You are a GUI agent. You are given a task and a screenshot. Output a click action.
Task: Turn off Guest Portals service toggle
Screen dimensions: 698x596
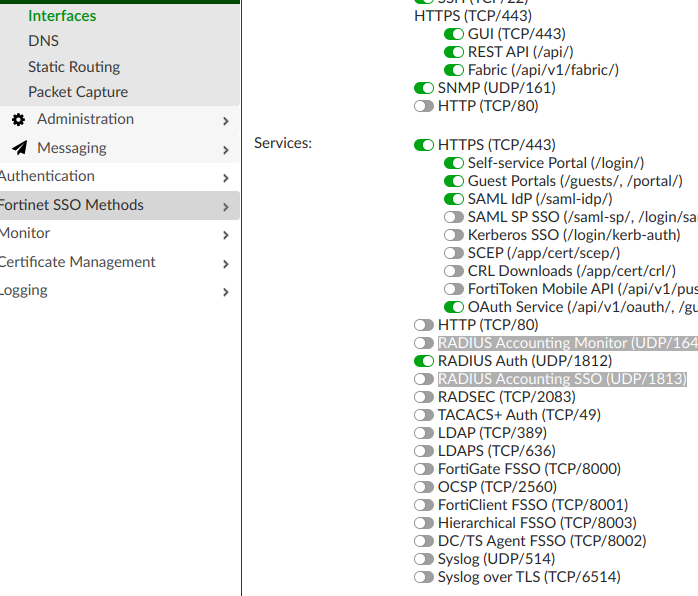454,181
